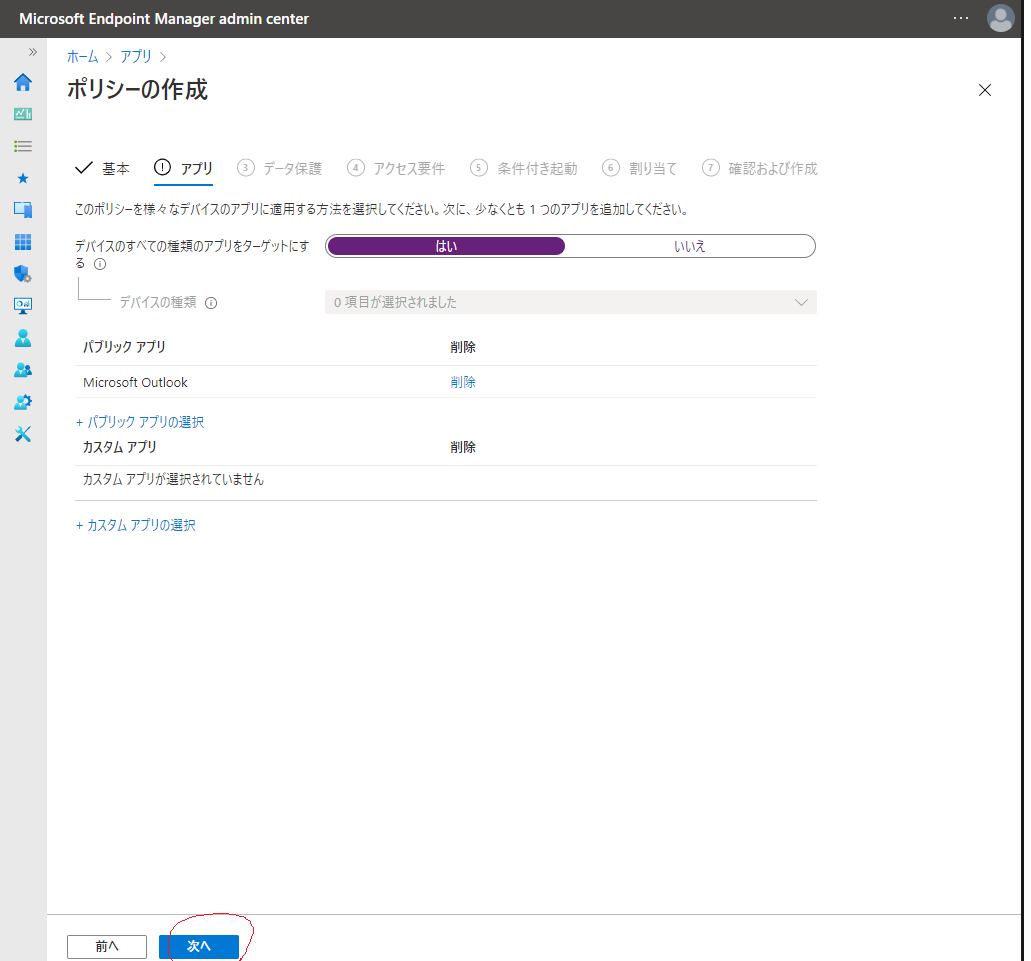Image resolution: width=1031 pixels, height=961 pixels.
Task: Go to the 基本 step tab
Action: 103,169
